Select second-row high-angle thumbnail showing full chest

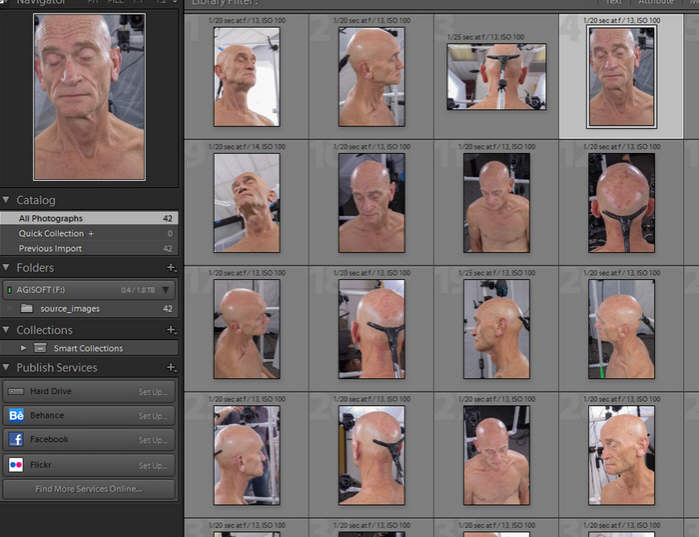pyautogui.click(x=496, y=203)
